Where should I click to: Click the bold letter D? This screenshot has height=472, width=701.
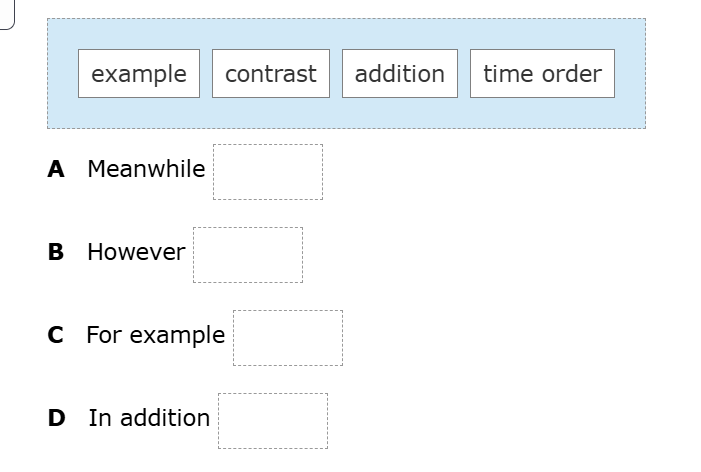pos(56,418)
